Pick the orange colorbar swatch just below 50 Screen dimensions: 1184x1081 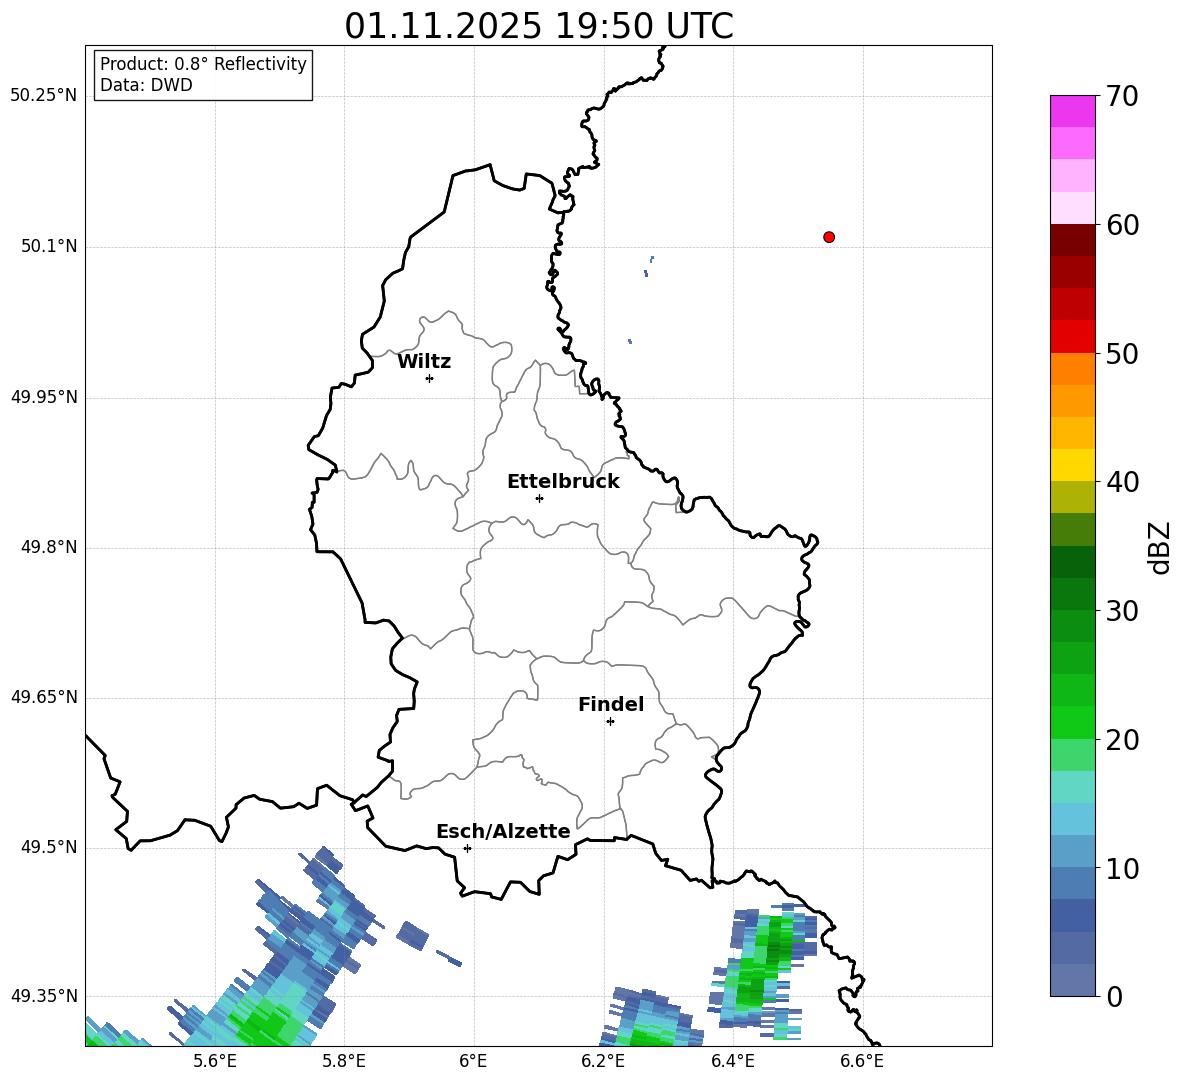(1072, 369)
